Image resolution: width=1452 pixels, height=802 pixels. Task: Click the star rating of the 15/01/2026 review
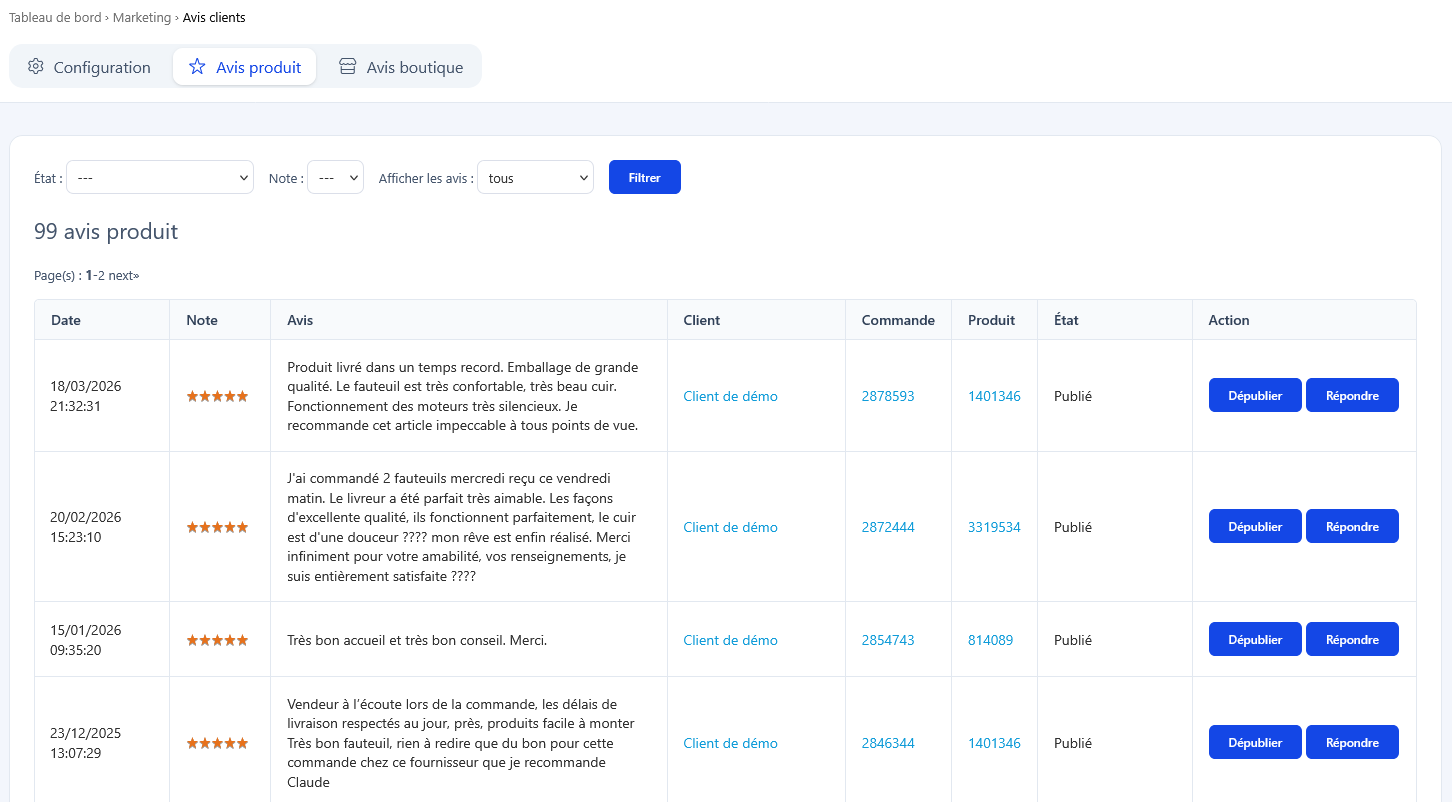tap(217, 640)
